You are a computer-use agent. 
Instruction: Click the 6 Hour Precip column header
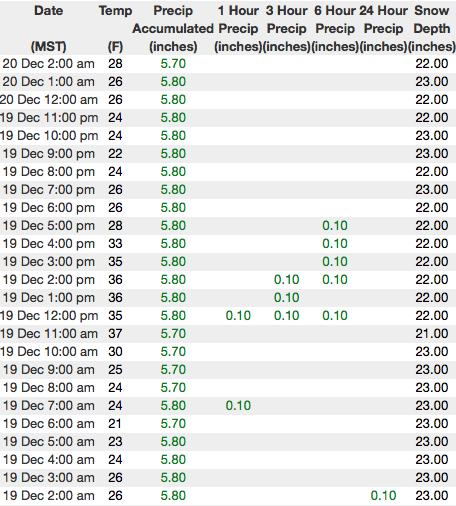point(335,28)
